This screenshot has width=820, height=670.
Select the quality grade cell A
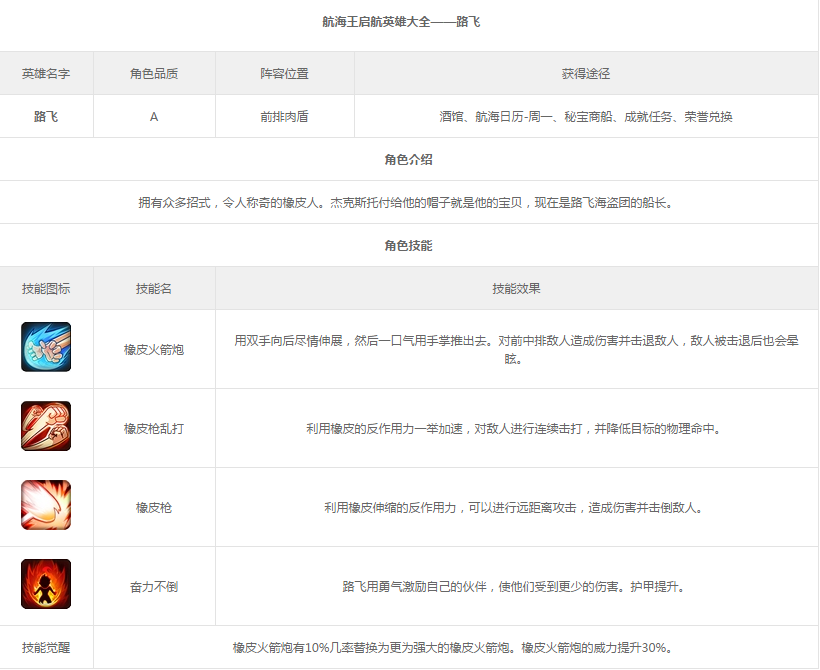click(154, 117)
